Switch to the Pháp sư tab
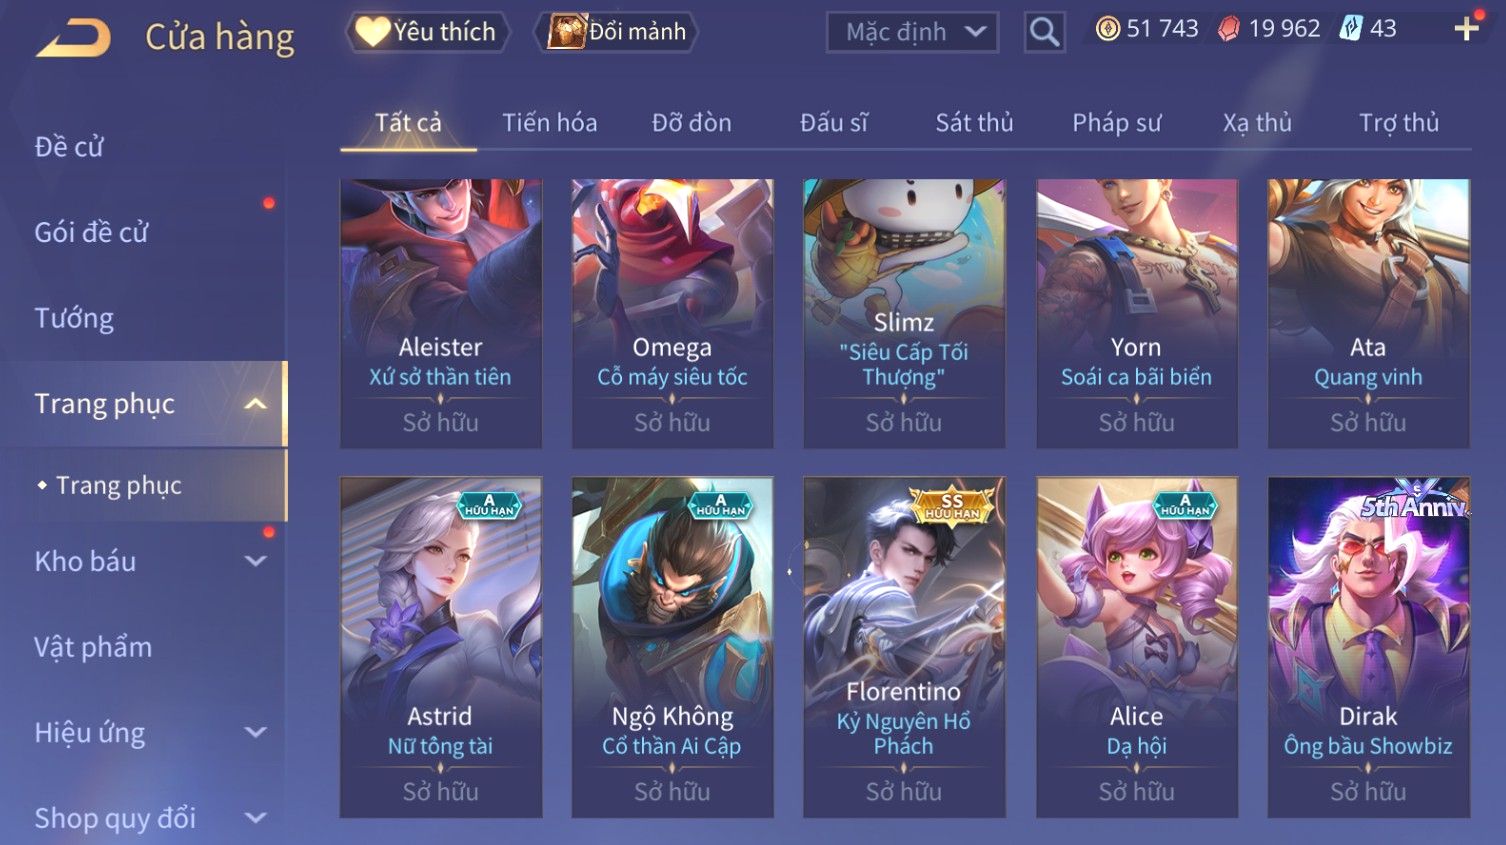1506x845 pixels. [x=1116, y=123]
